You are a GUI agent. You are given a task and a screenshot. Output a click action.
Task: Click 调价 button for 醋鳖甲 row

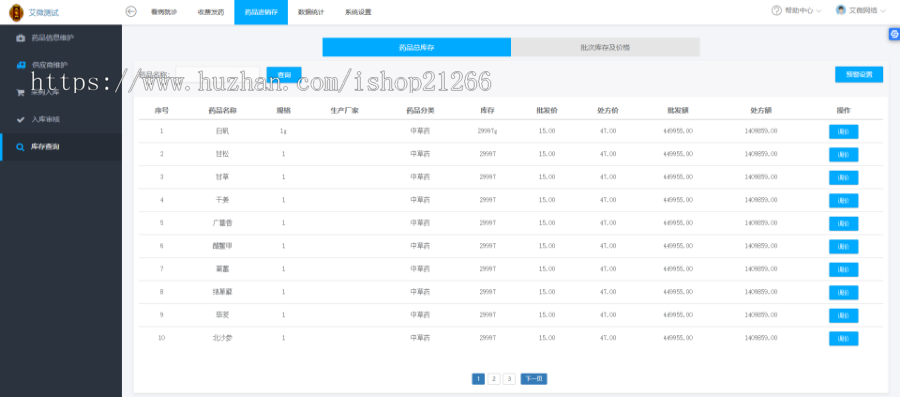[x=843, y=246]
